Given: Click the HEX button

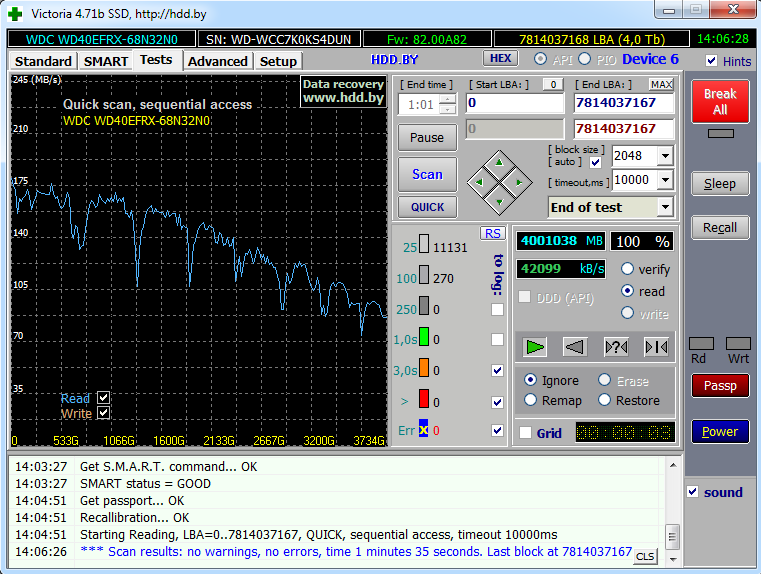Looking at the screenshot, I should pos(499,59).
